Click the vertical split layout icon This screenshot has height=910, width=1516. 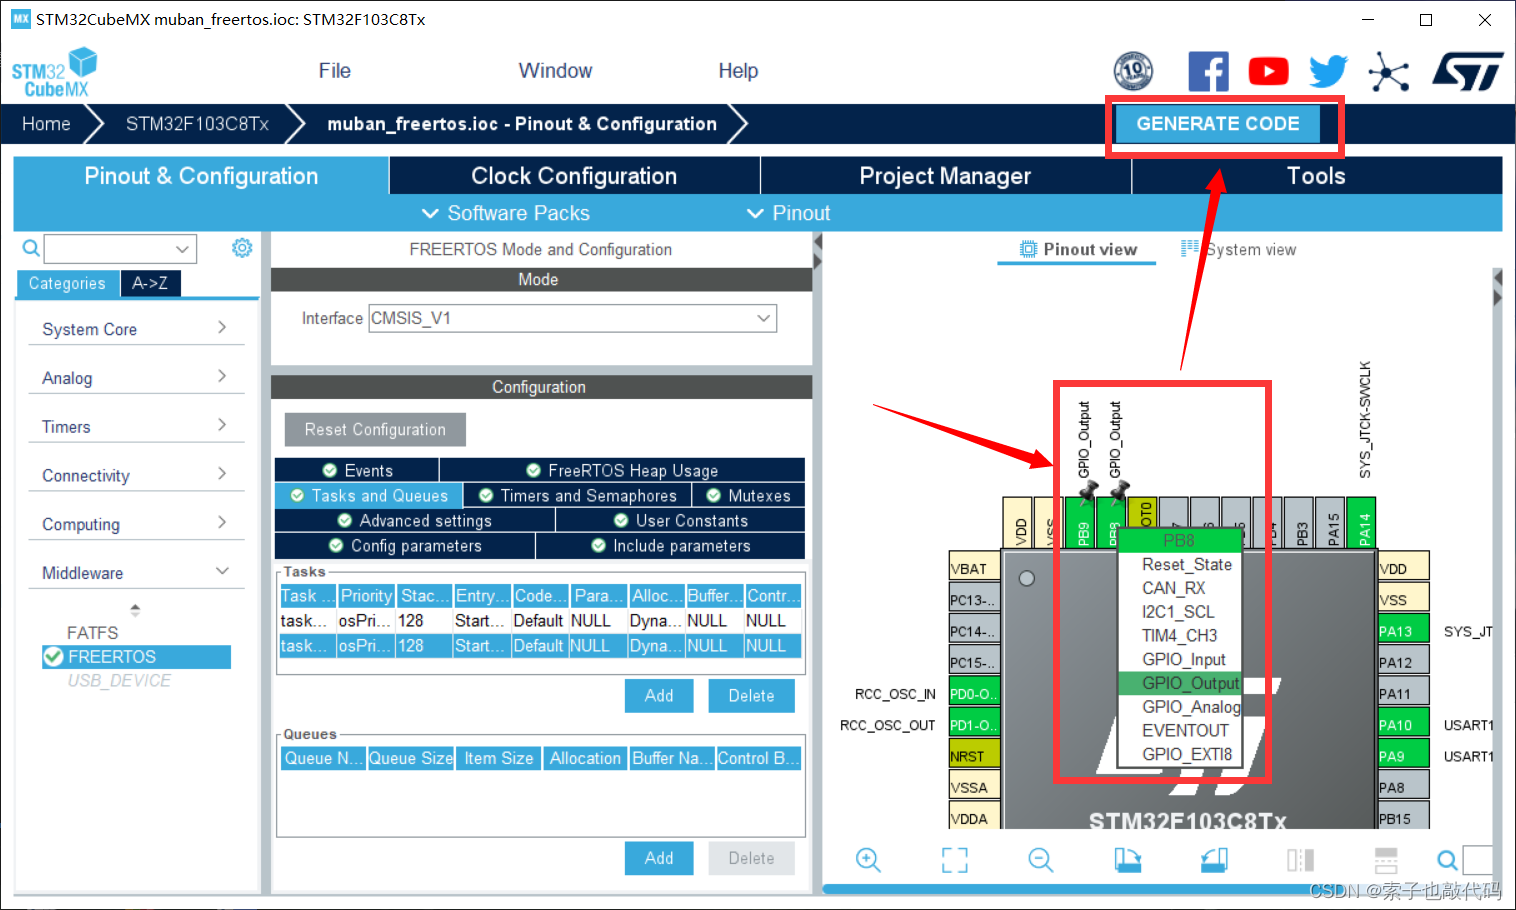[1300, 860]
